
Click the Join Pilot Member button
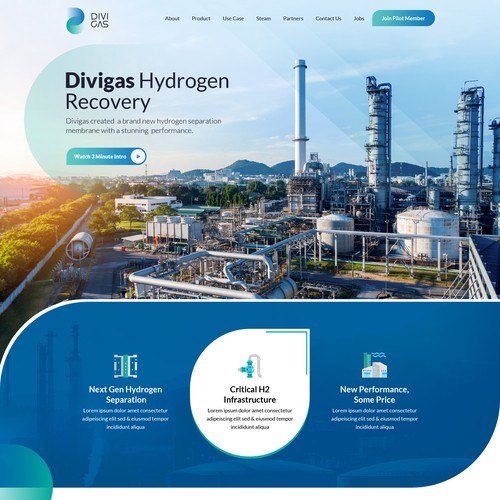[403, 18]
